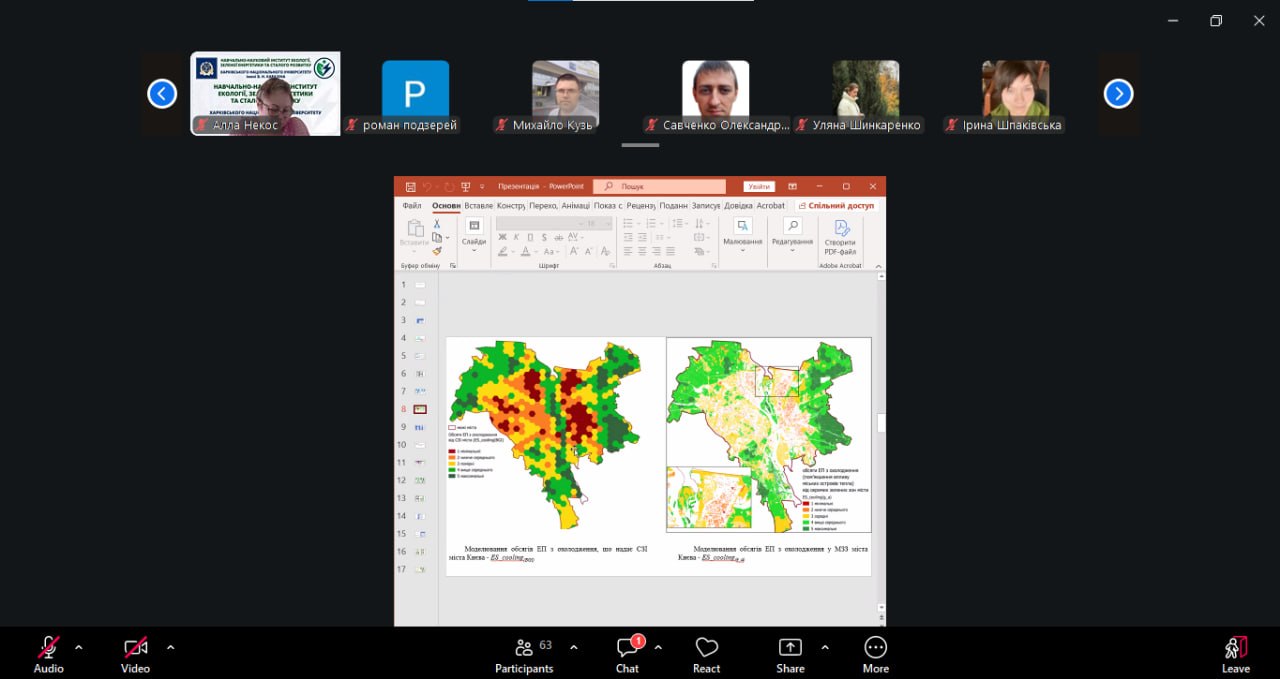Click the Пошук search field
This screenshot has height=679, width=1280.
point(659,187)
